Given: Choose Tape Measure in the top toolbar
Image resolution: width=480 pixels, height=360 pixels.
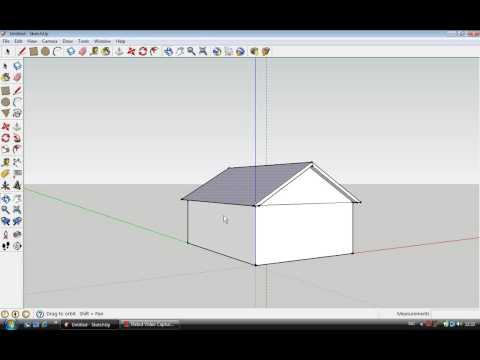Looking at the screenshot, I should point(94,51).
